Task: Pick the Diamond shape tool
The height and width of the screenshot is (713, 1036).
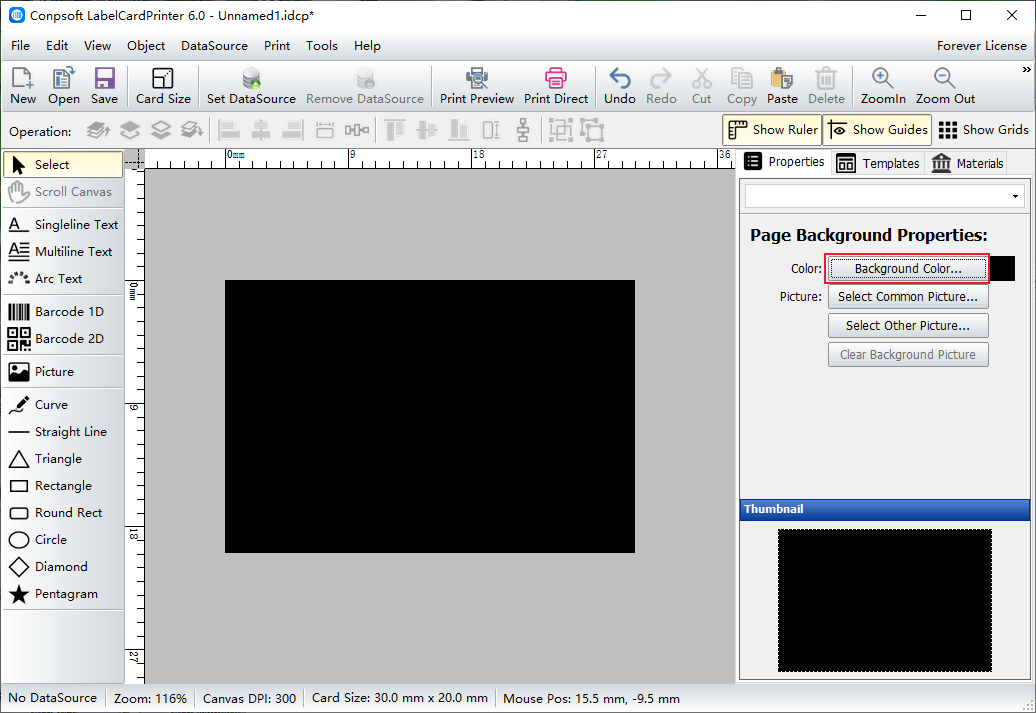Action: [x=63, y=567]
